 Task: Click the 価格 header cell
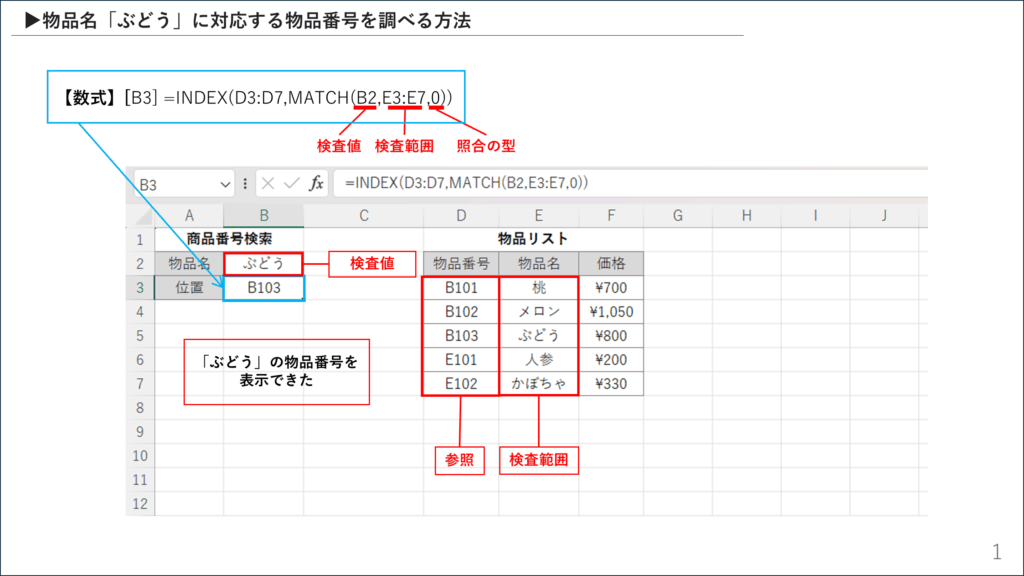click(x=611, y=264)
